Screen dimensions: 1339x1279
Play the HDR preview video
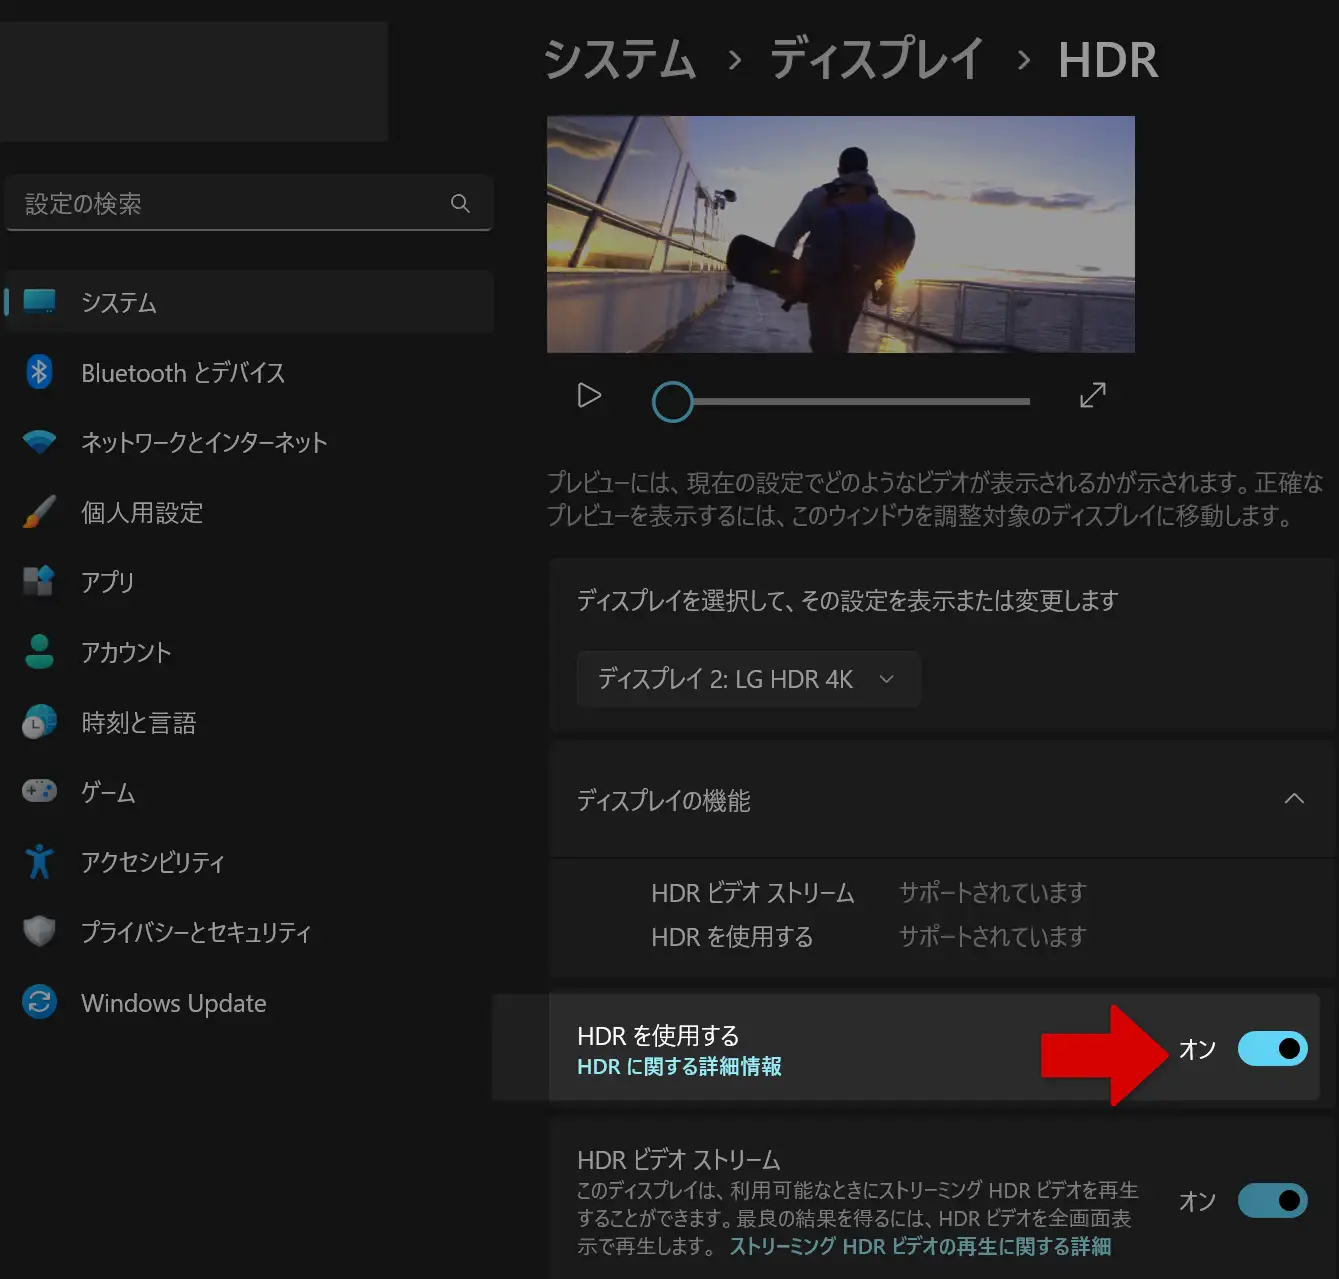[x=589, y=396]
